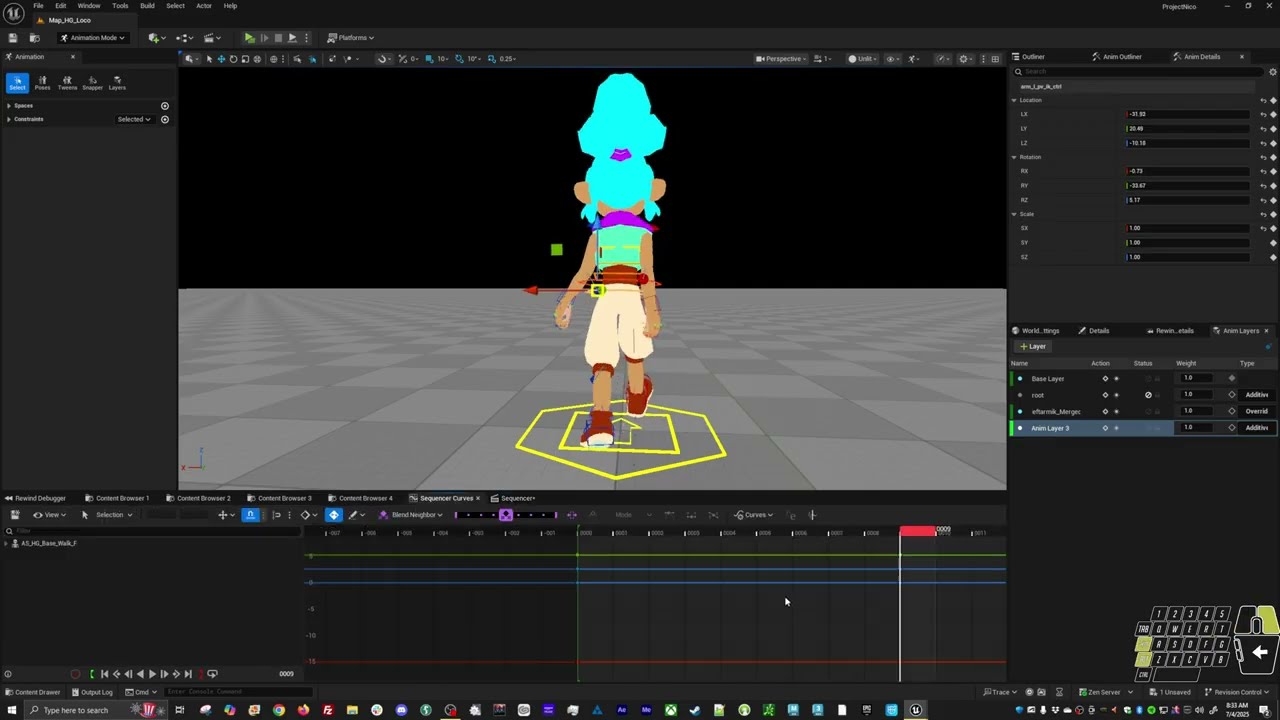This screenshot has height=720, width=1280.
Task: Open the Platforms dropdown
Action: click(x=351, y=38)
